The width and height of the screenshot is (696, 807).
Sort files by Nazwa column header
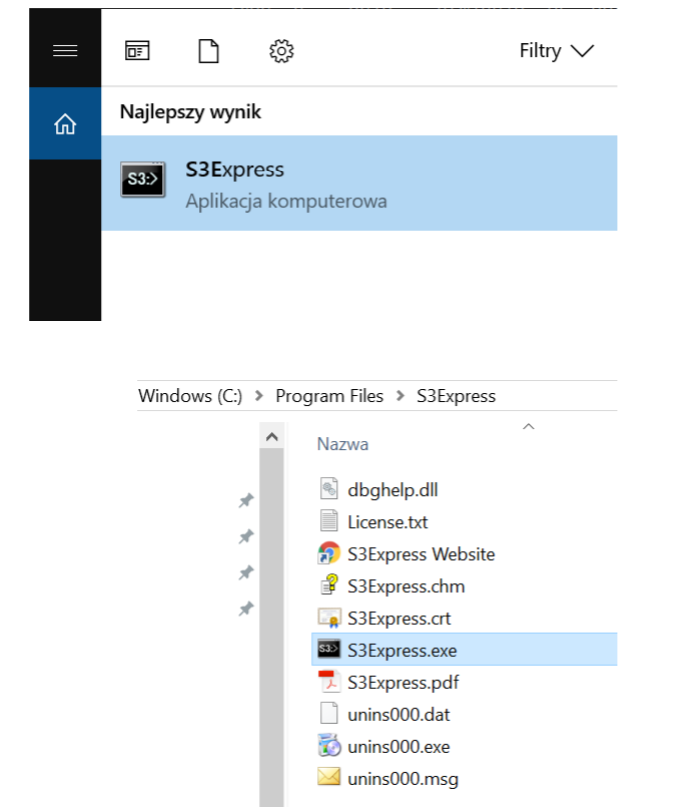(x=343, y=444)
